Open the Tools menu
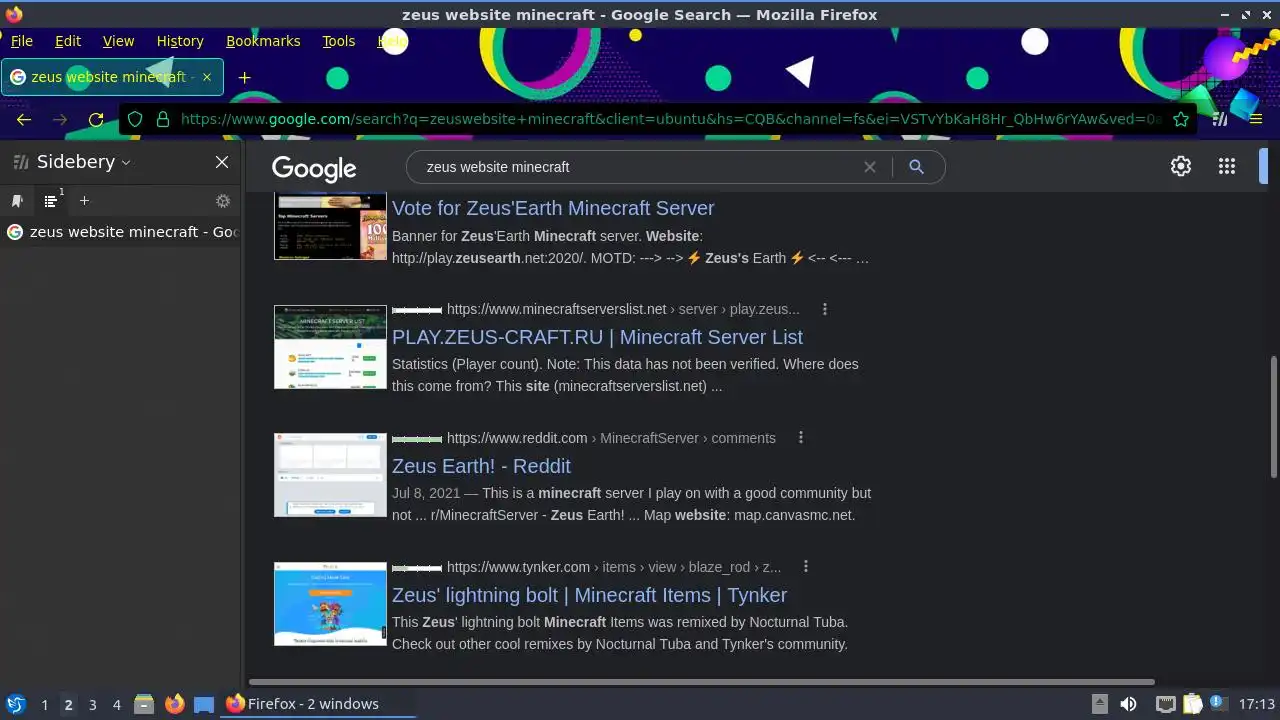 (339, 41)
